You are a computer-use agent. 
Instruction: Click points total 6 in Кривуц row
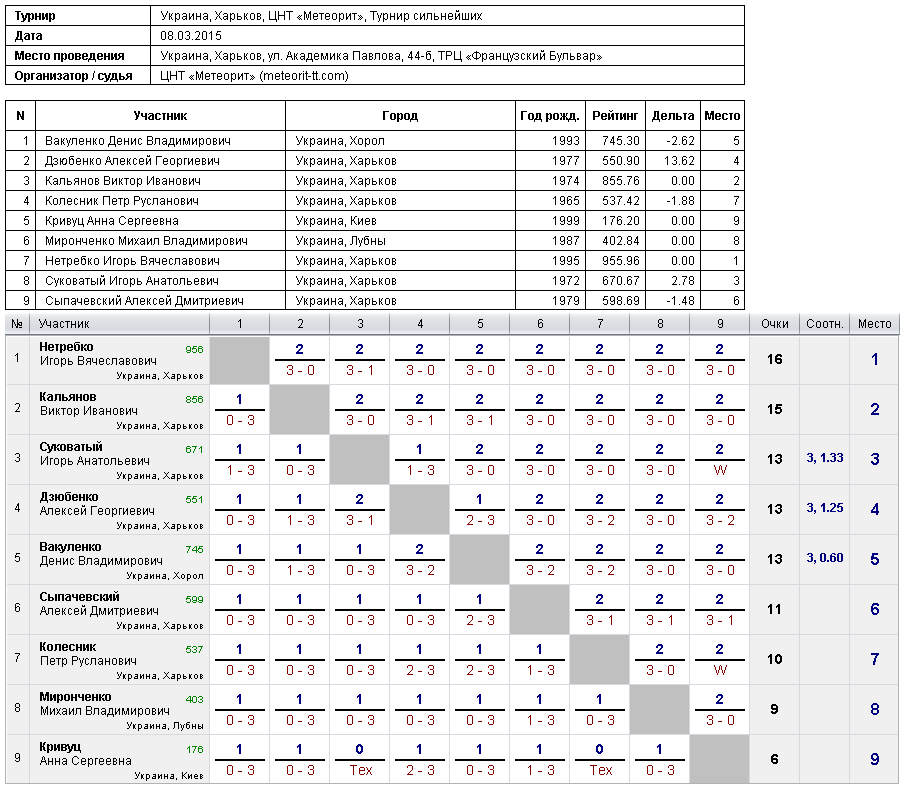coord(774,760)
